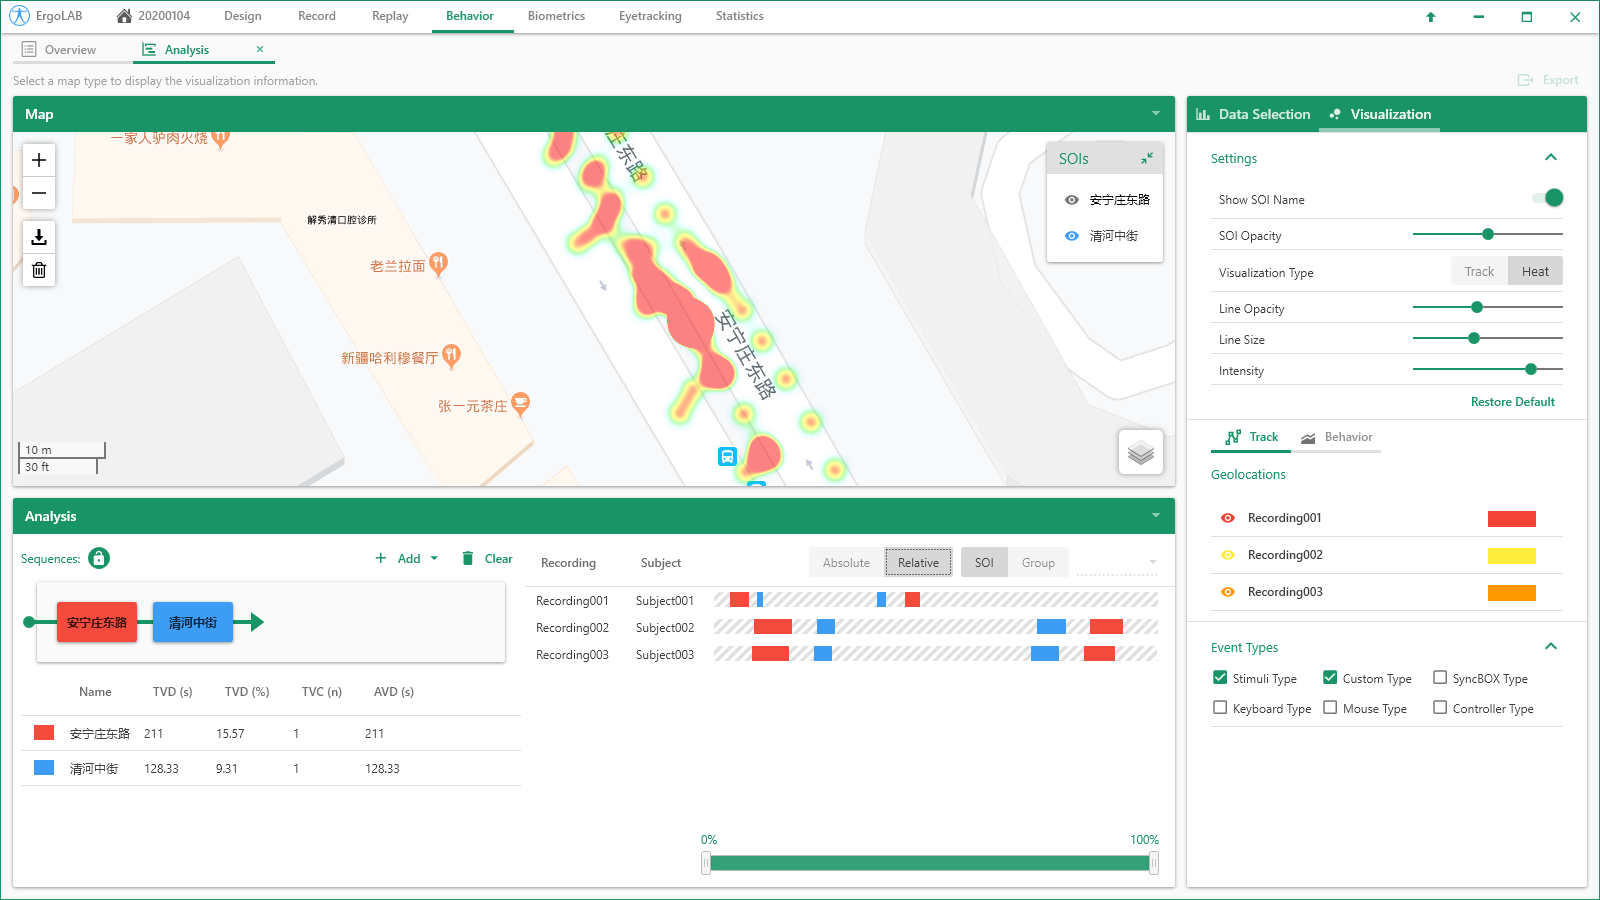Close the Analysis tab
This screenshot has height=900, width=1600.
coord(260,49)
